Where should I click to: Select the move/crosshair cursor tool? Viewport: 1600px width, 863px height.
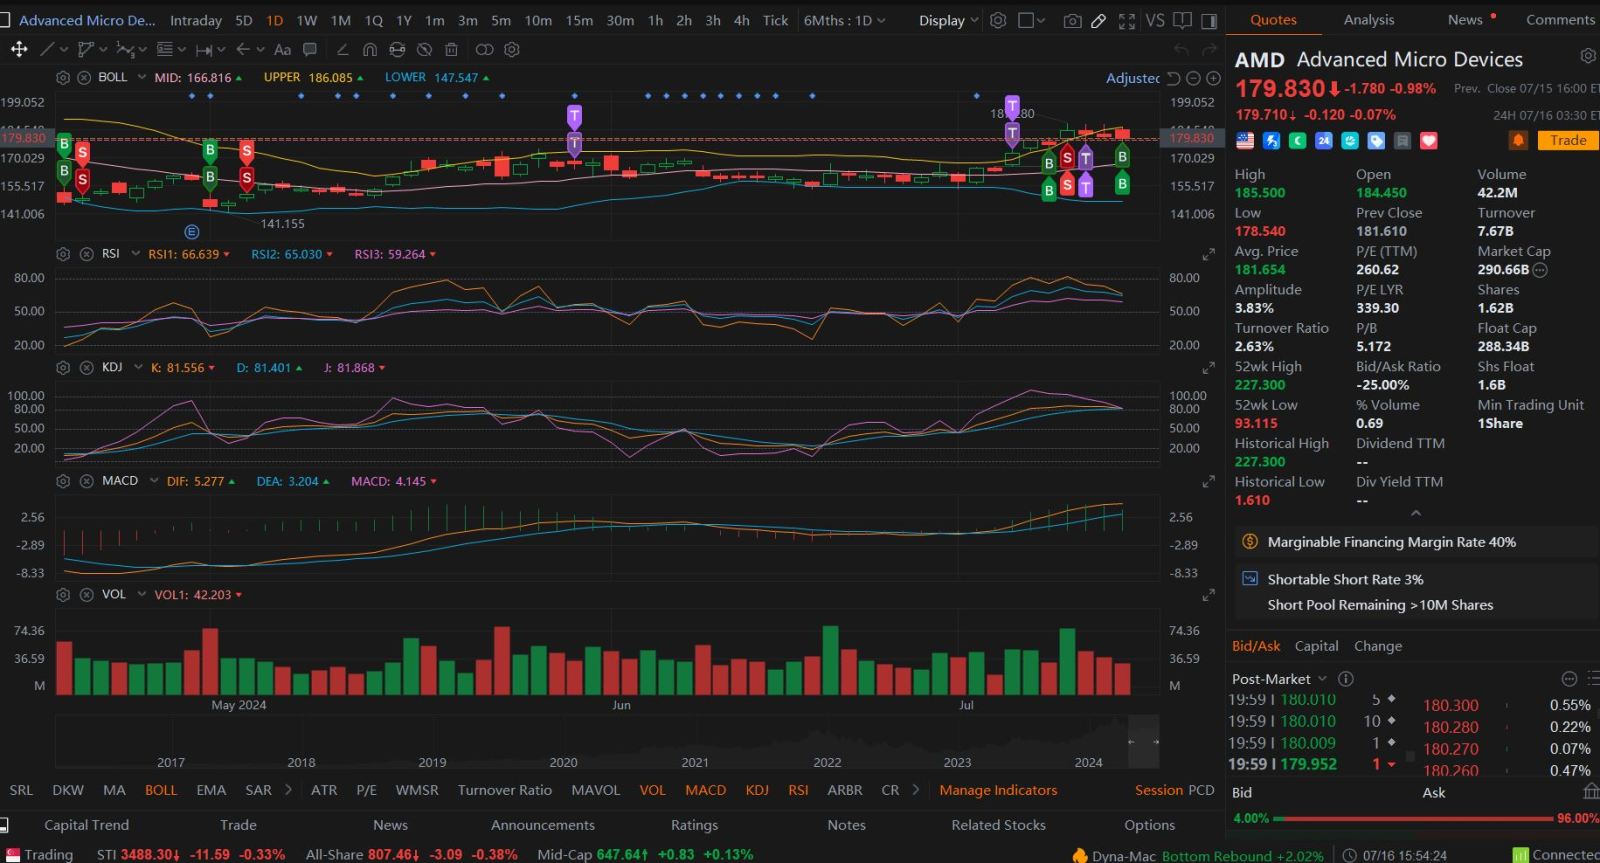coord(19,49)
